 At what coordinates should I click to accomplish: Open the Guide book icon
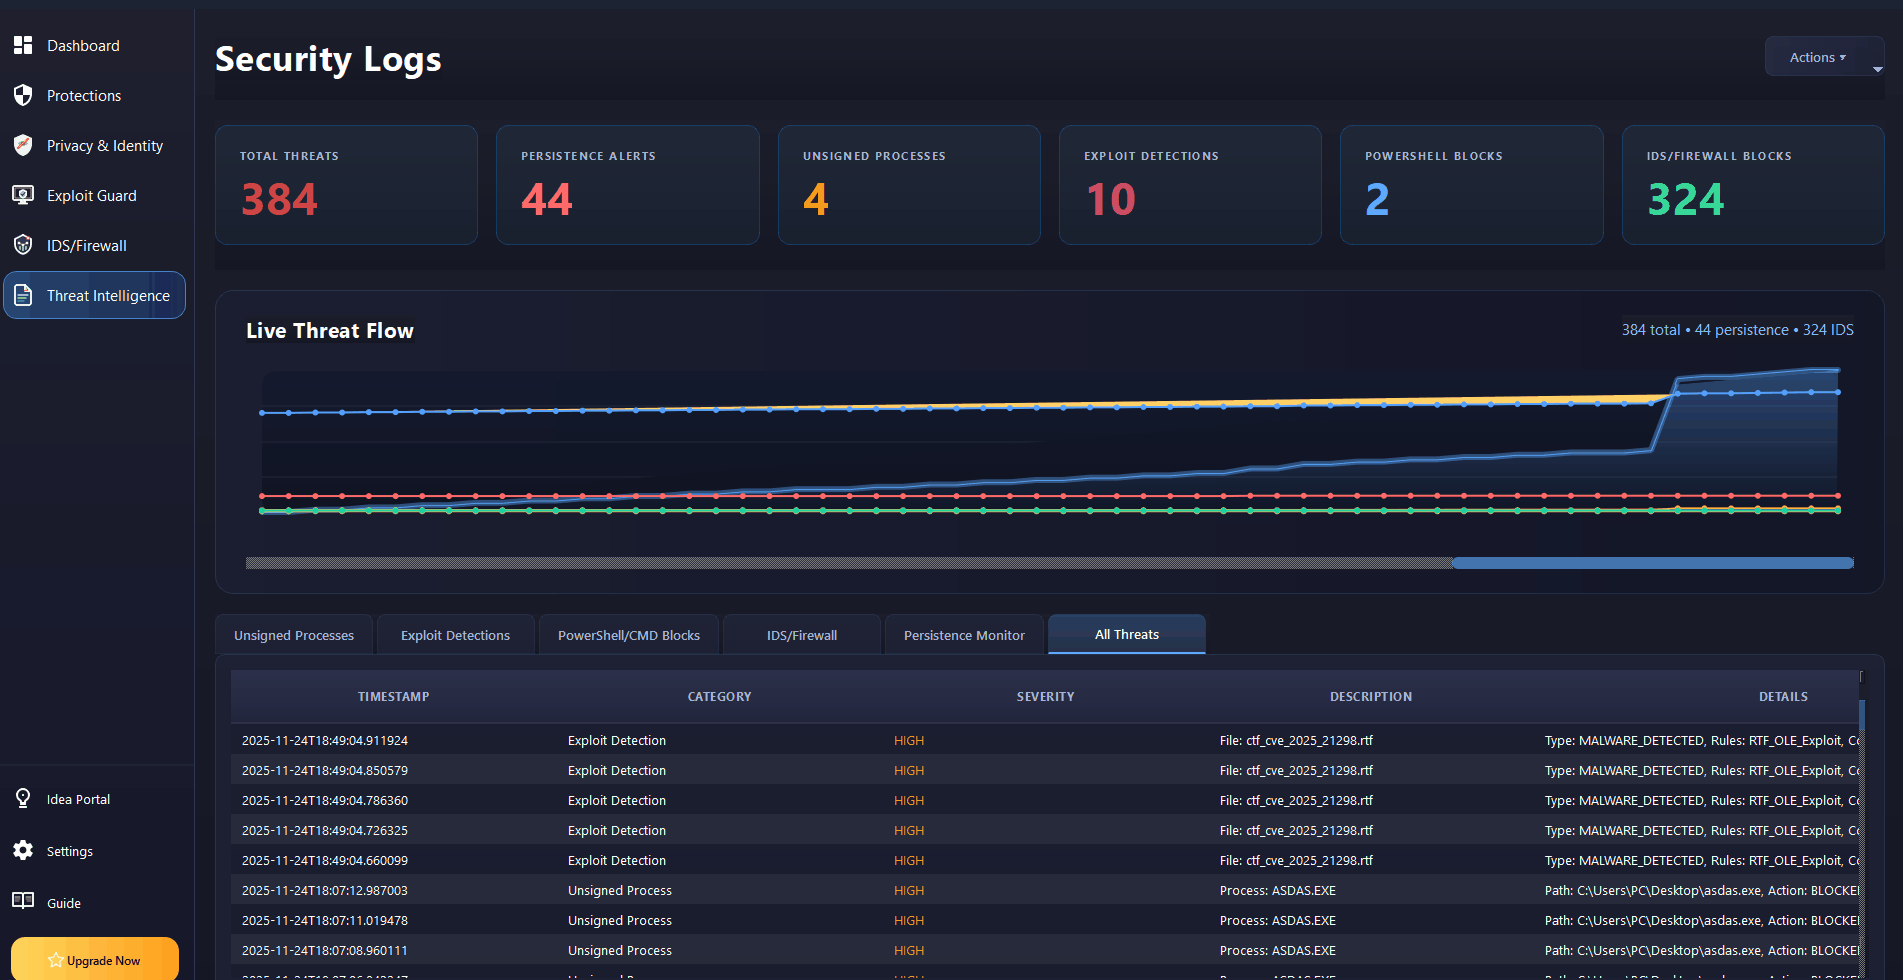point(23,901)
